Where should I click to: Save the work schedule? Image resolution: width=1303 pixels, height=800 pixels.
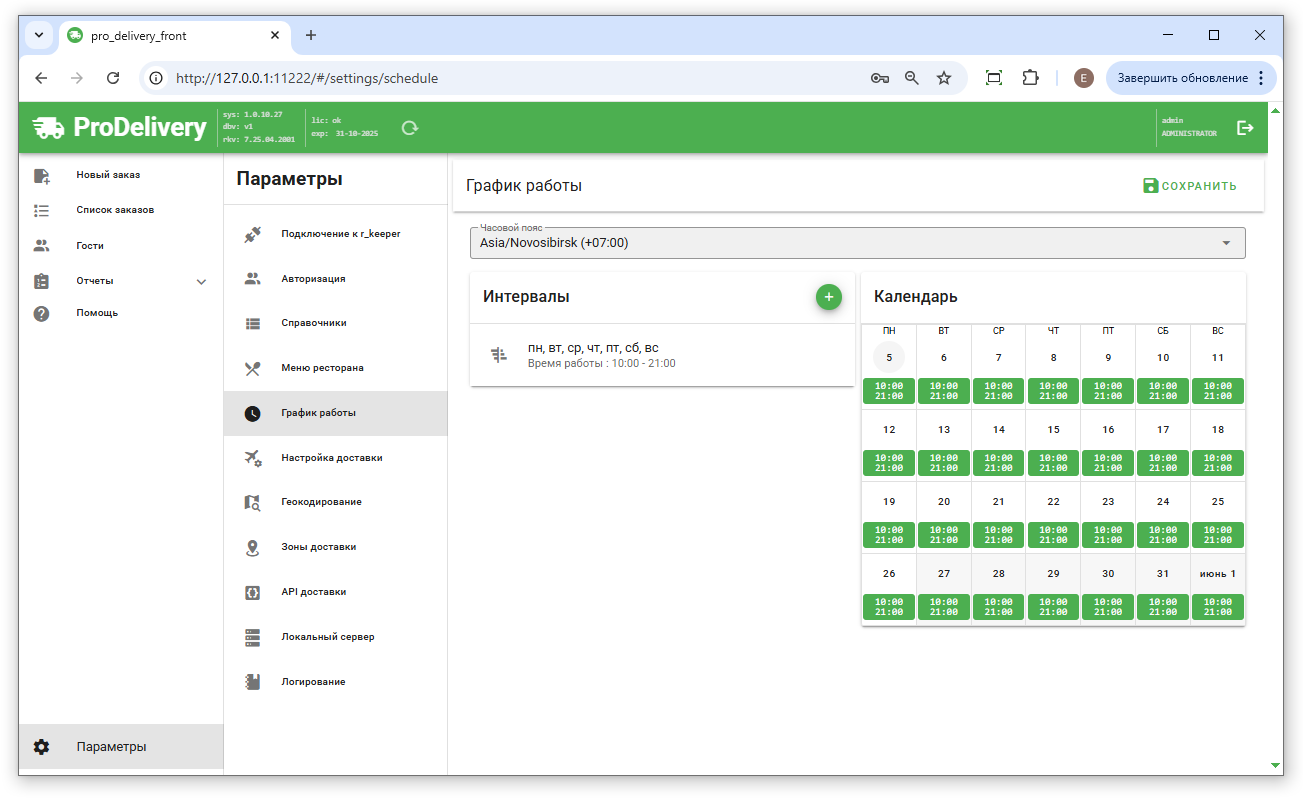(x=1190, y=186)
